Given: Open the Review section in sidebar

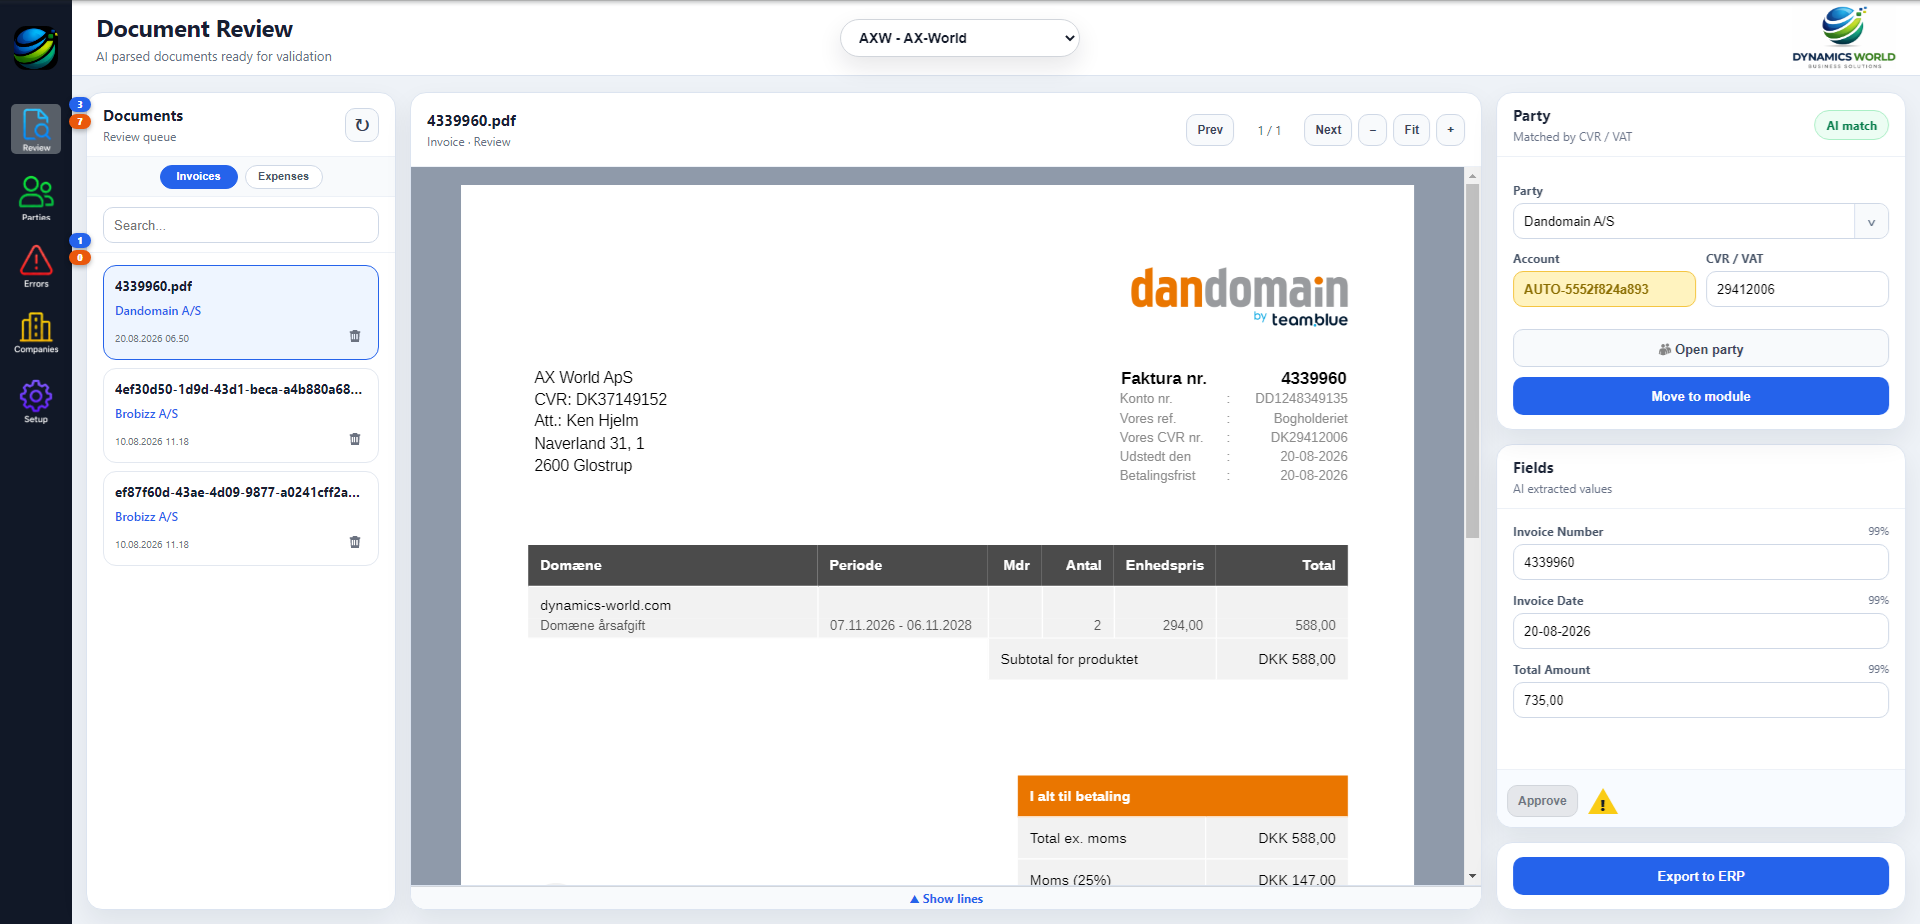Looking at the screenshot, I should [36, 129].
